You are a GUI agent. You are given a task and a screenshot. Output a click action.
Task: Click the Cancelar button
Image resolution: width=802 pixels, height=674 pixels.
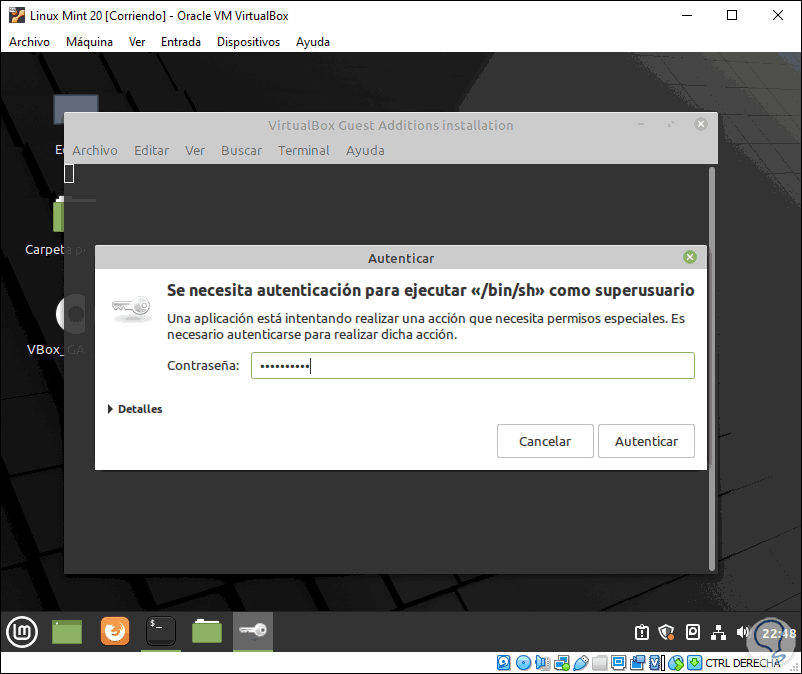[545, 441]
